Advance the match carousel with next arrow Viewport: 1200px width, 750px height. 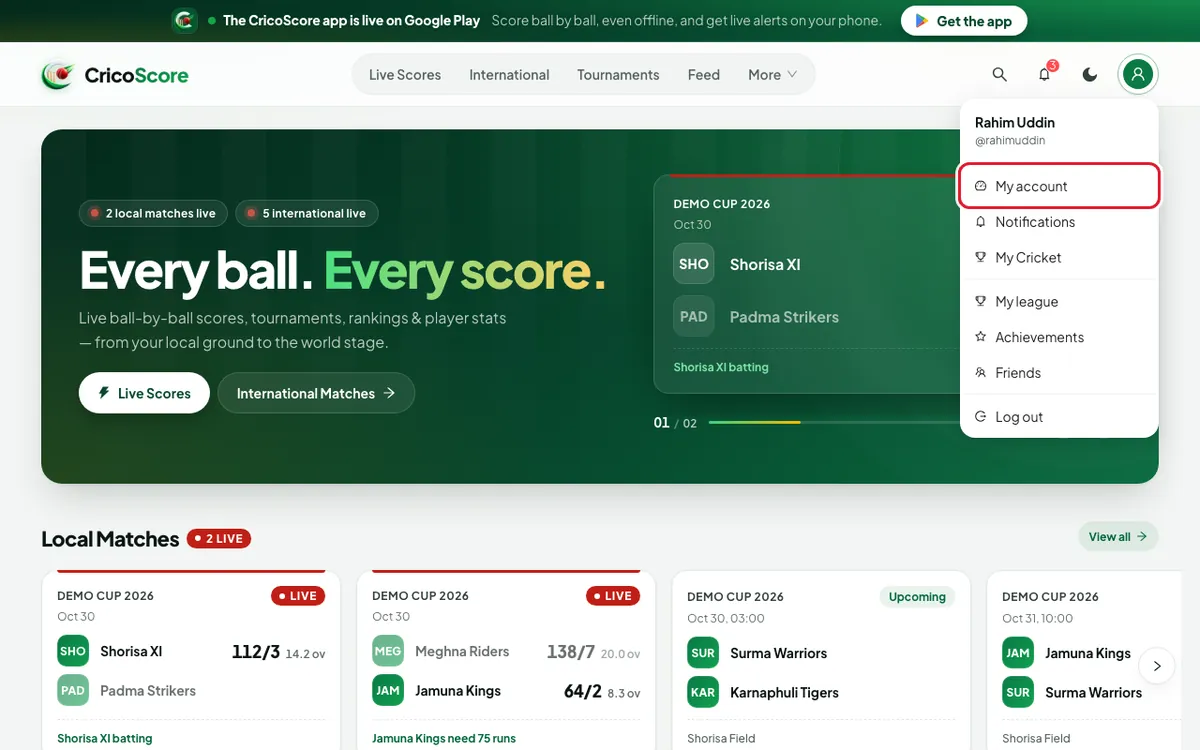(x=1157, y=666)
